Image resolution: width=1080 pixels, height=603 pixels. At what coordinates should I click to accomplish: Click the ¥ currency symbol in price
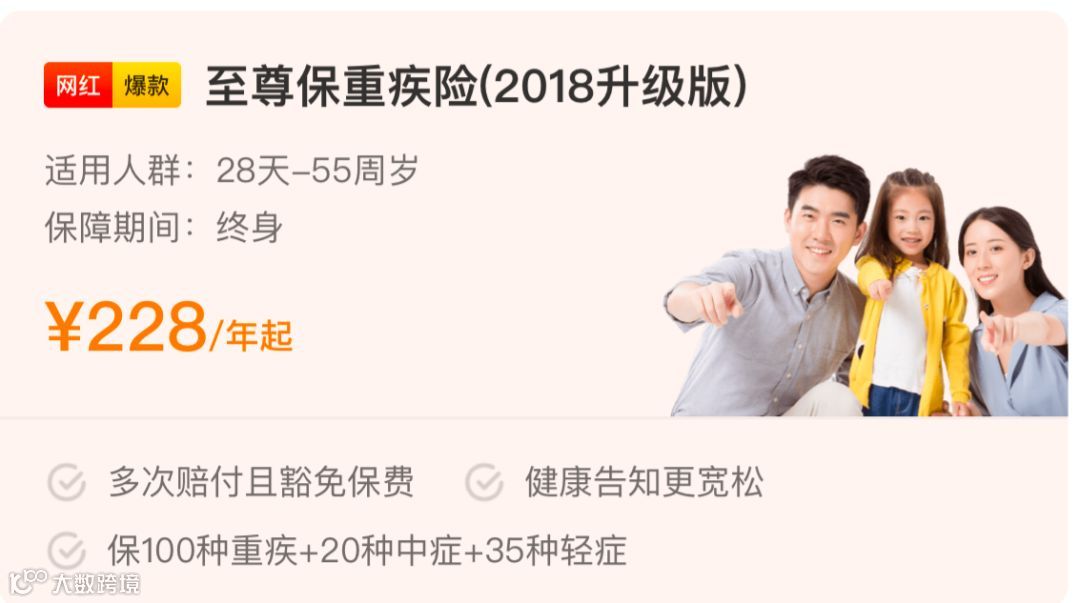[x=64, y=326]
